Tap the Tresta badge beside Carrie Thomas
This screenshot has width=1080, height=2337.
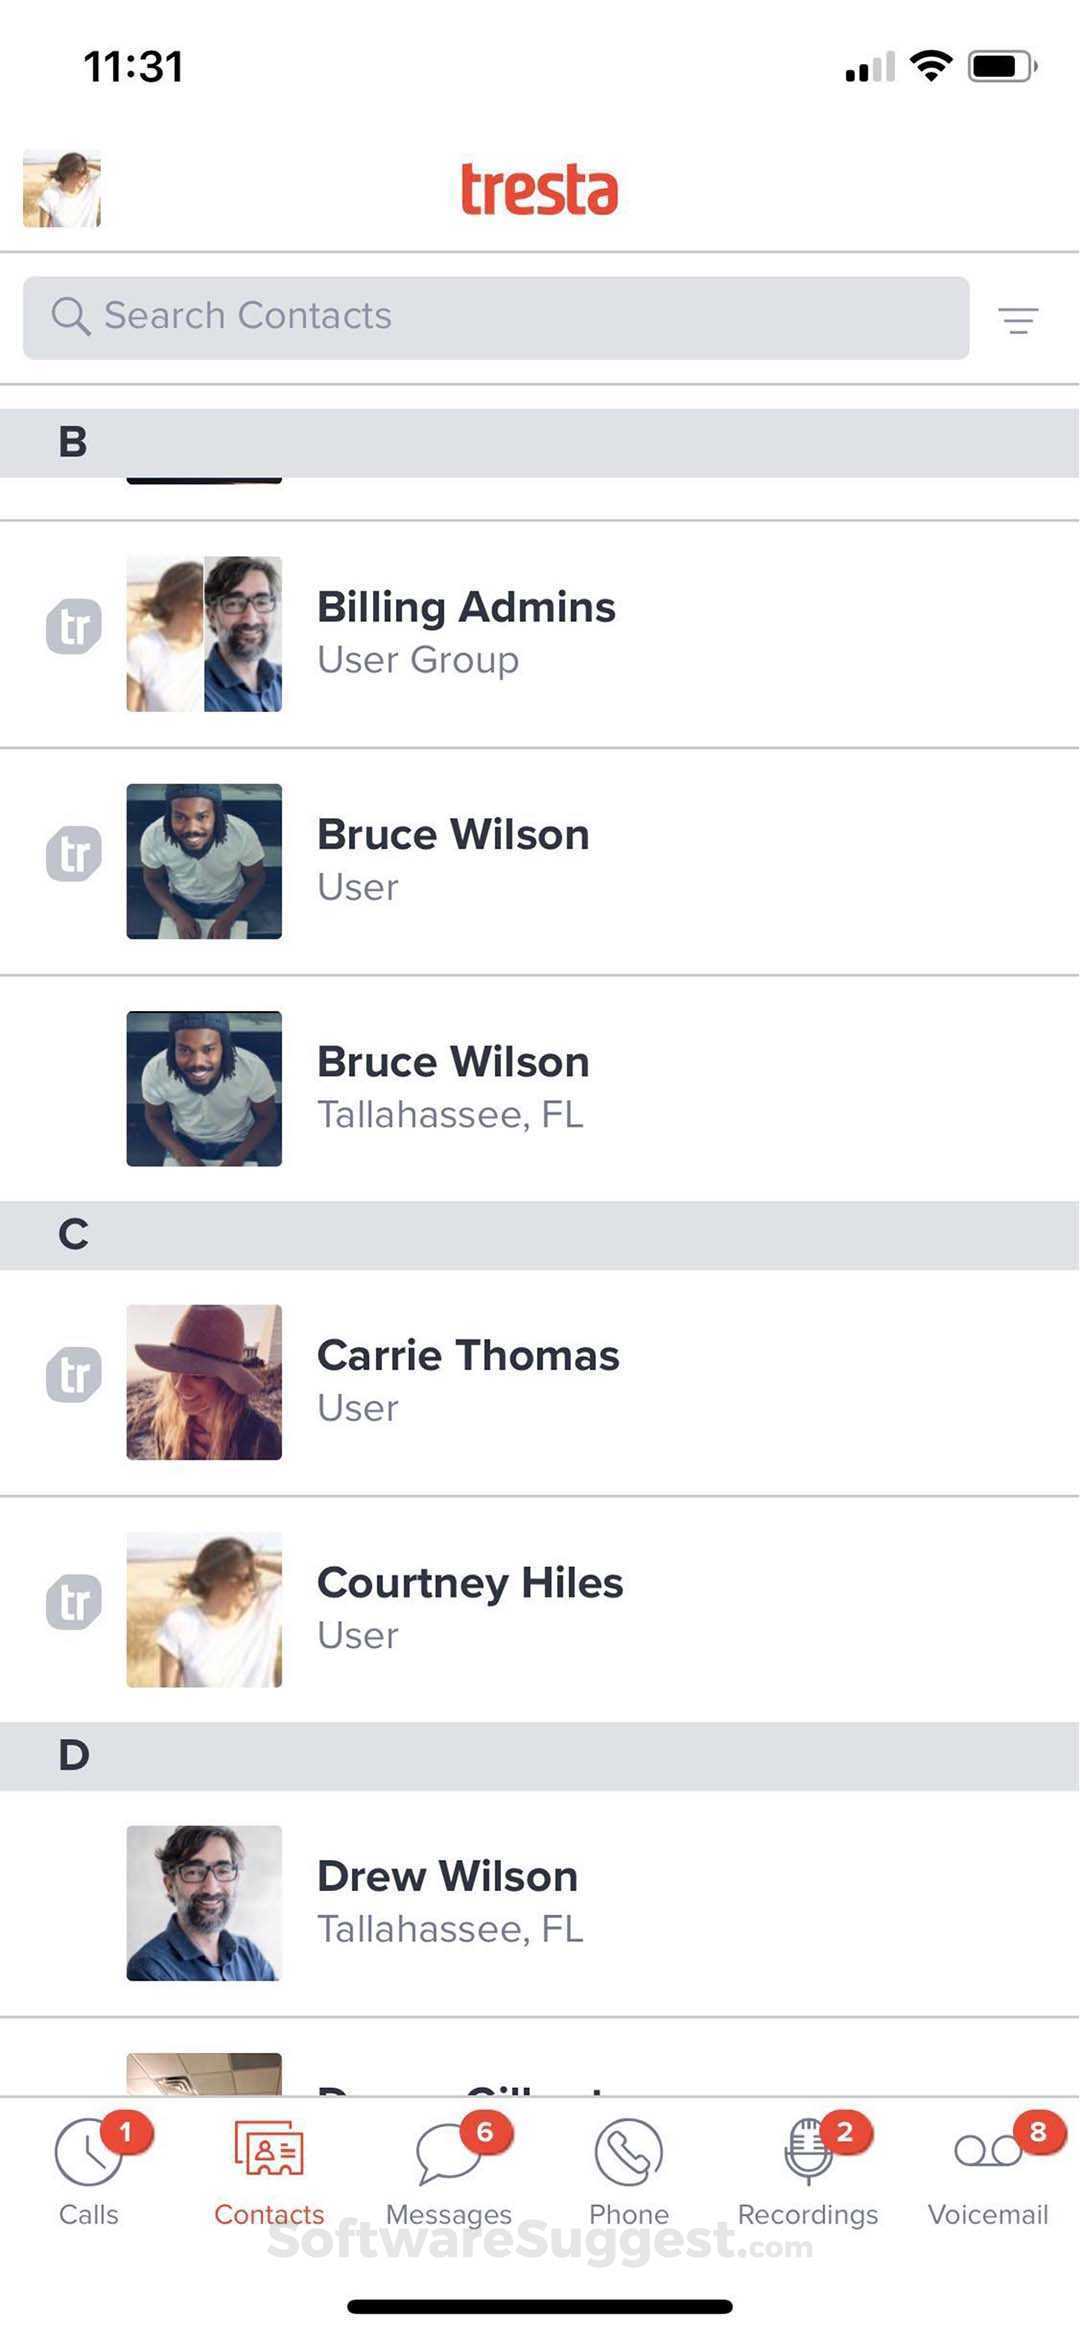click(x=74, y=1375)
